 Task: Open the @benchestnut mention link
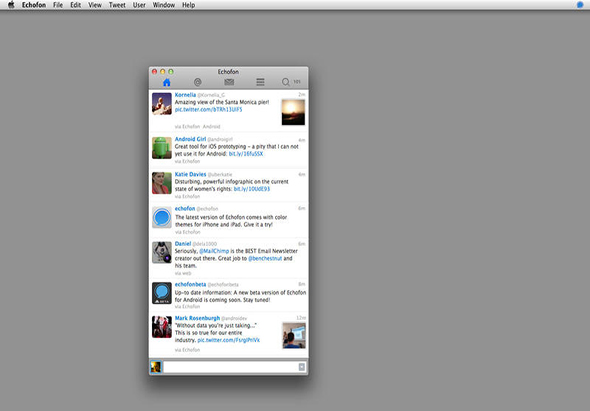[x=265, y=258]
